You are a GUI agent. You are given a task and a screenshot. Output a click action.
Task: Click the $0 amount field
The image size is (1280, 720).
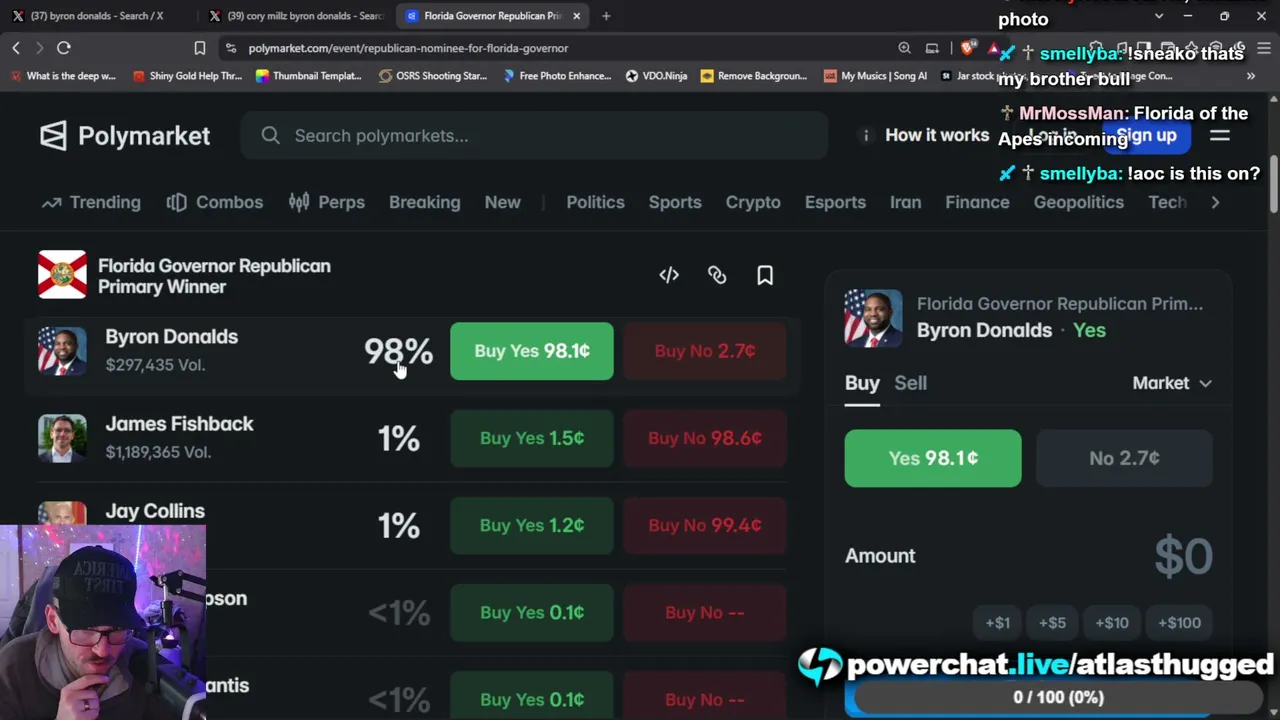tap(1183, 556)
